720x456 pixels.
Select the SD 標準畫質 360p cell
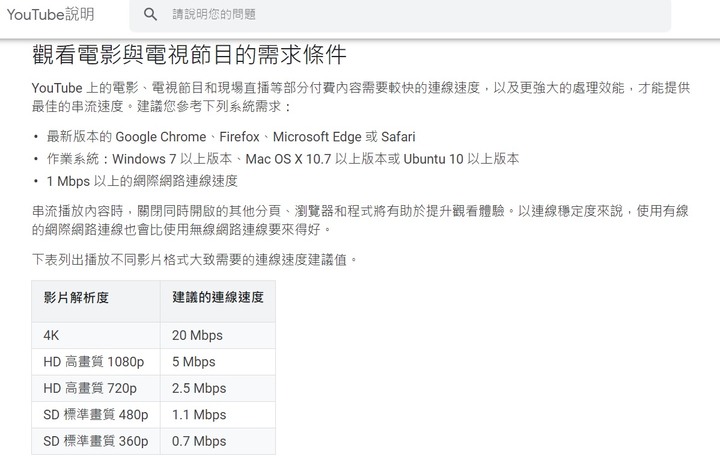pyautogui.click(x=96, y=441)
